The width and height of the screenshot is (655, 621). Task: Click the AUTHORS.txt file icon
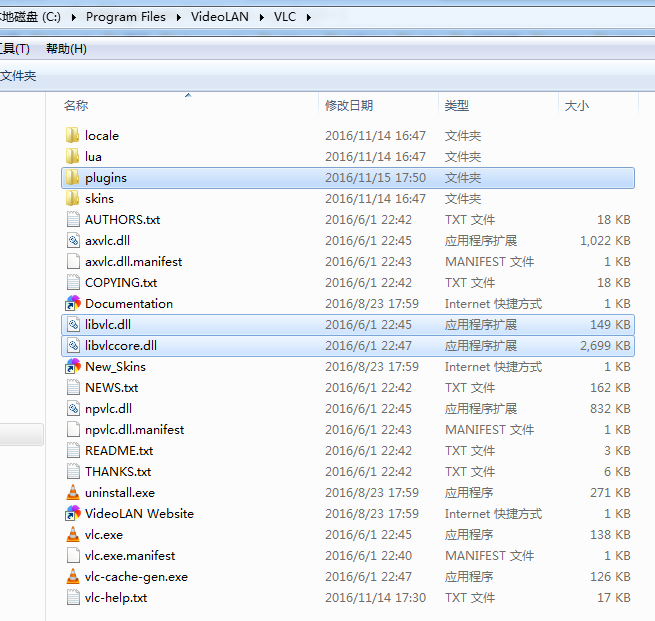coord(73,219)
